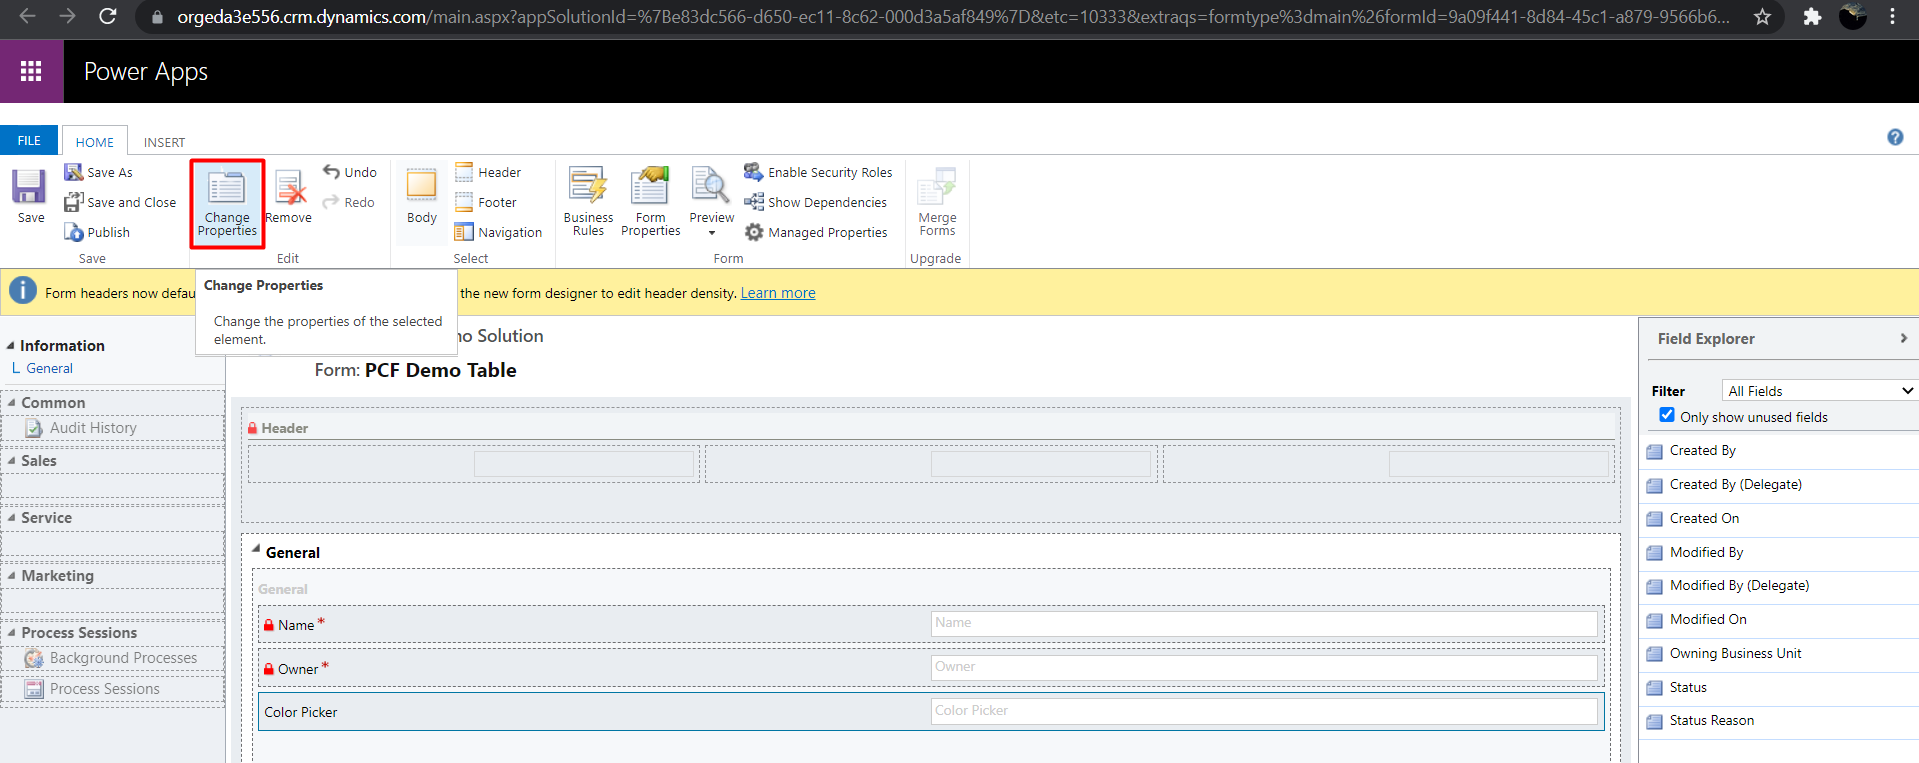The width and height of the screenshot is (1919, 763).
Task: Open the Power Apps app launcher waffle
Action: tap(31, 71)
